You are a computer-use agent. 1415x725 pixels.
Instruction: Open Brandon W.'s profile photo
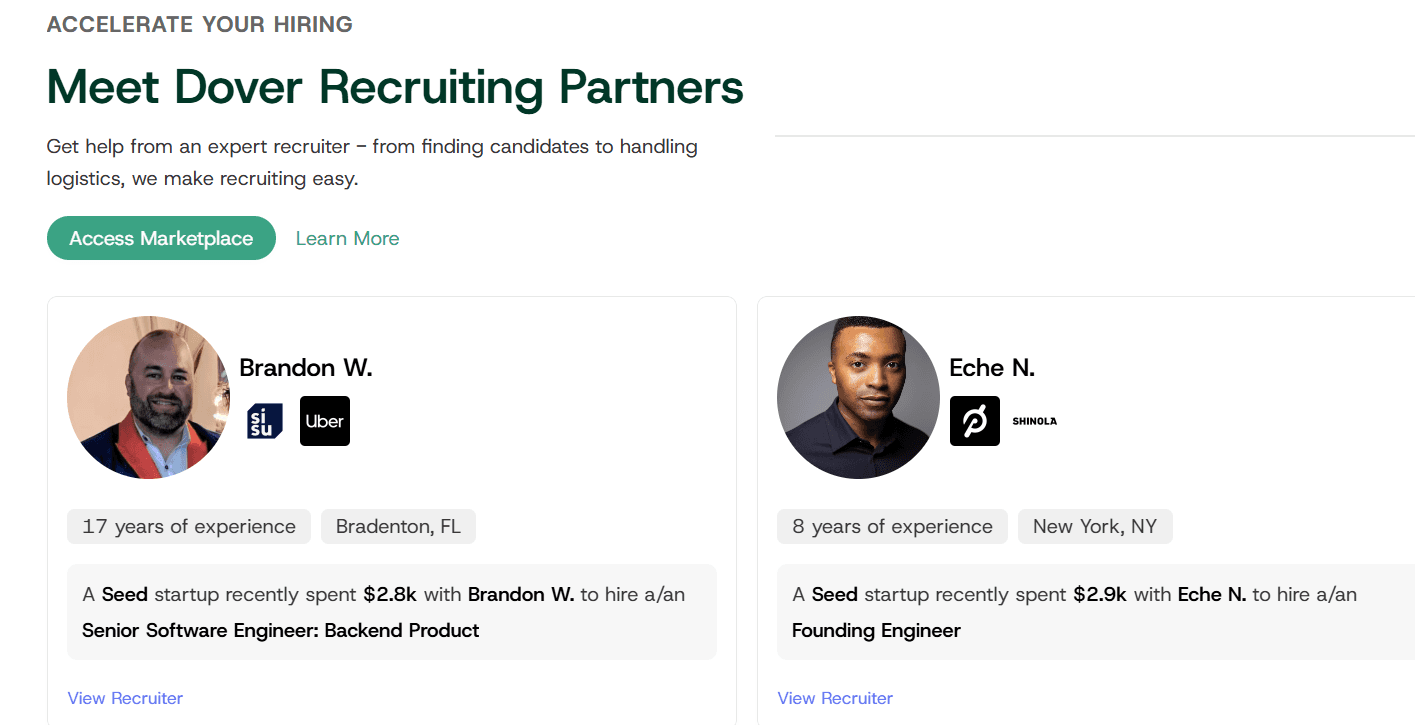[x=148, y=397]
